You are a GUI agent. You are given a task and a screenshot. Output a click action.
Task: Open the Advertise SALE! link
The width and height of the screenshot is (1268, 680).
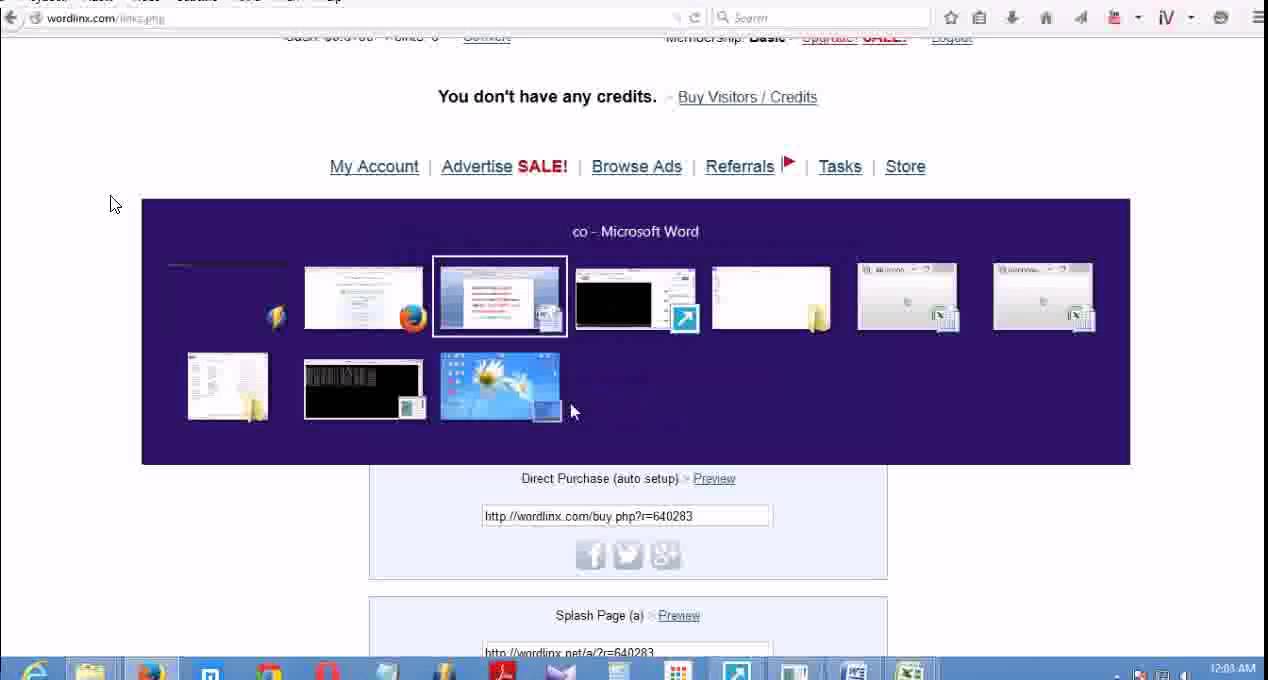[x=504, y=167]
